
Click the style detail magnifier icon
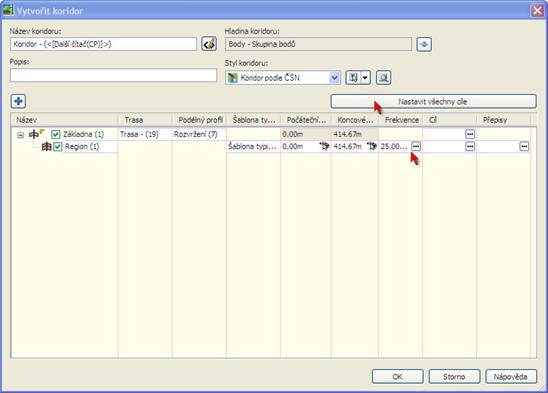tap(383, 78)
